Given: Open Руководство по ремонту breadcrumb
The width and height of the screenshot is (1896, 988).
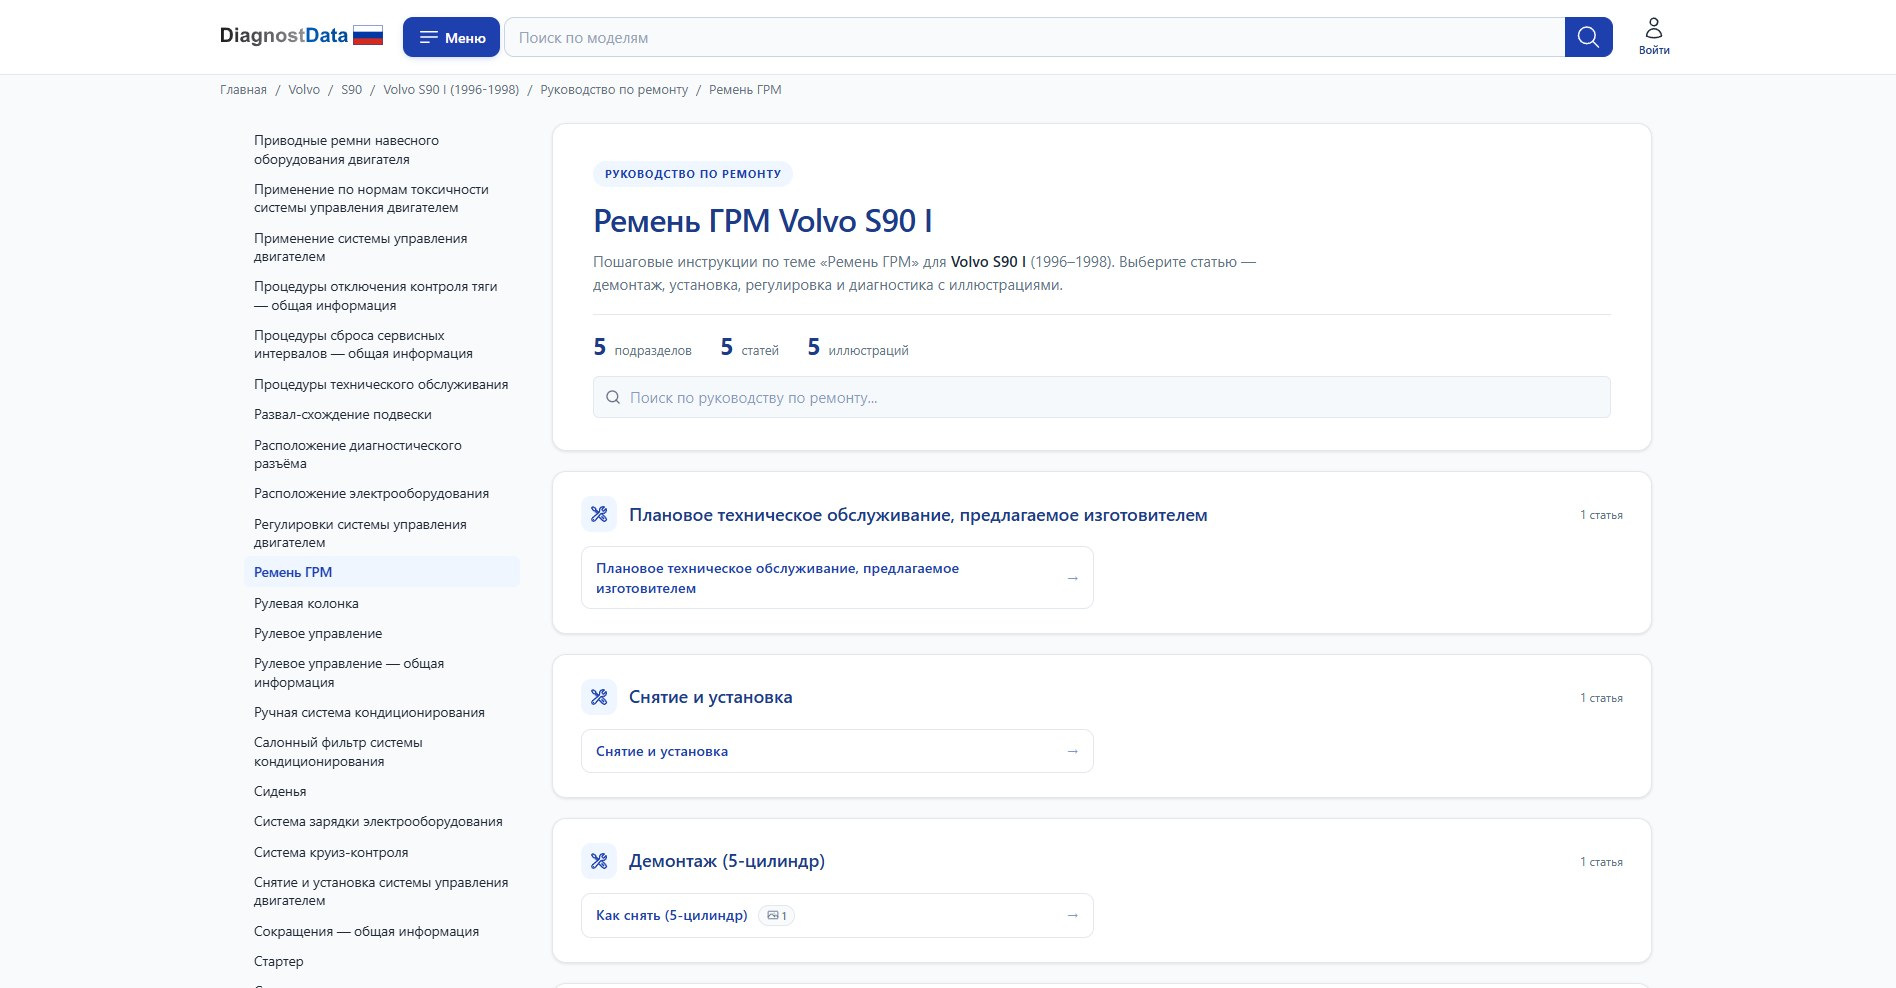Looking at the screenshot, I should 614,90.
